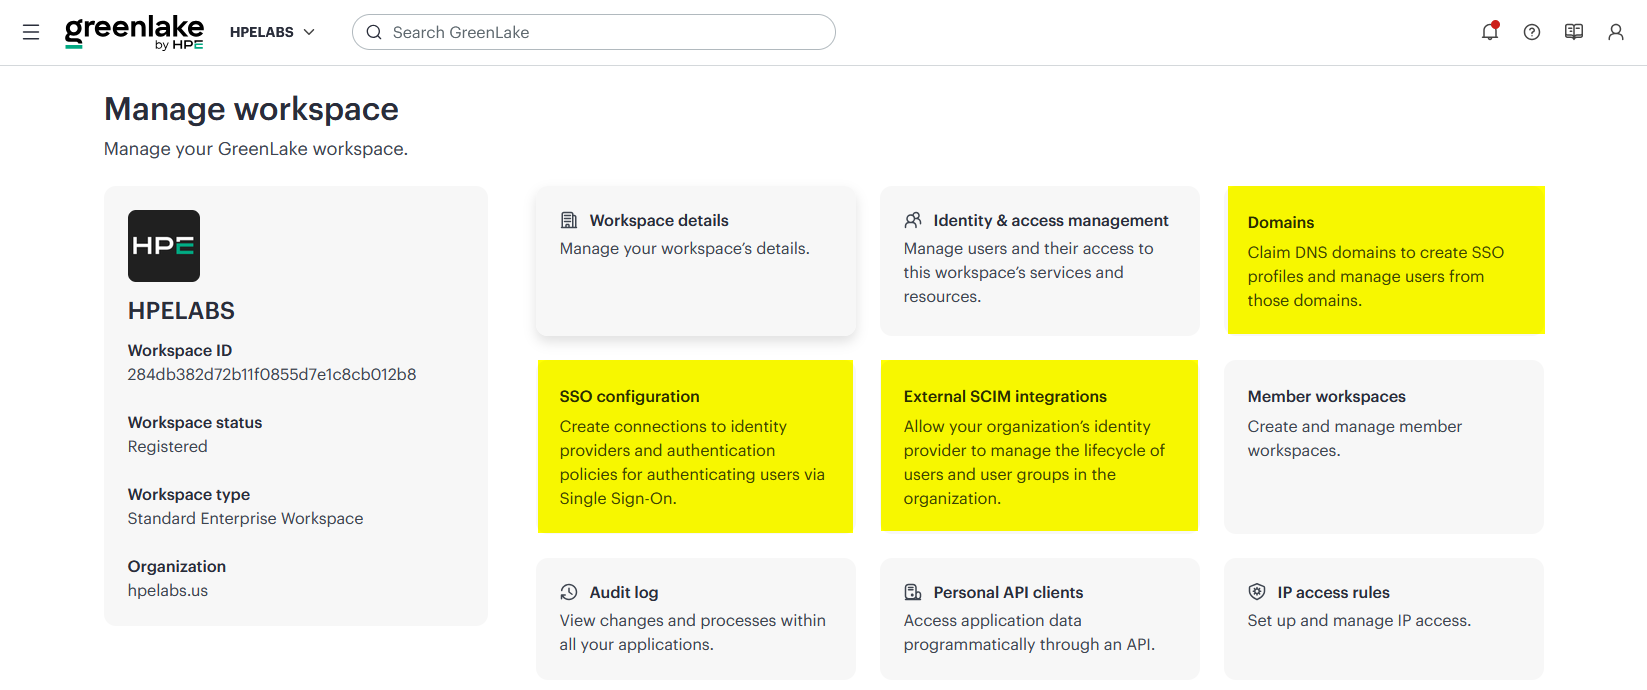Click the search magnifier icon

tap(374, 32)
